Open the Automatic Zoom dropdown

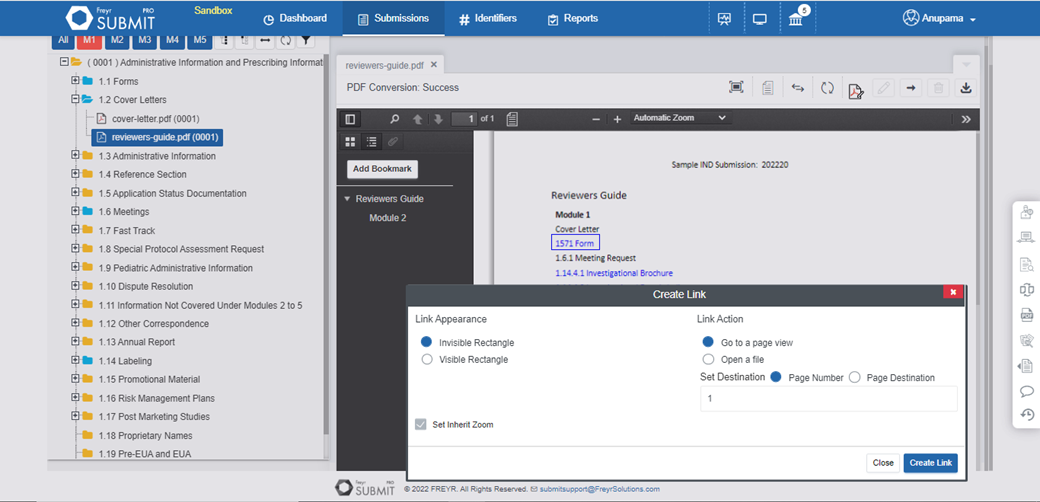pos(681,118)
